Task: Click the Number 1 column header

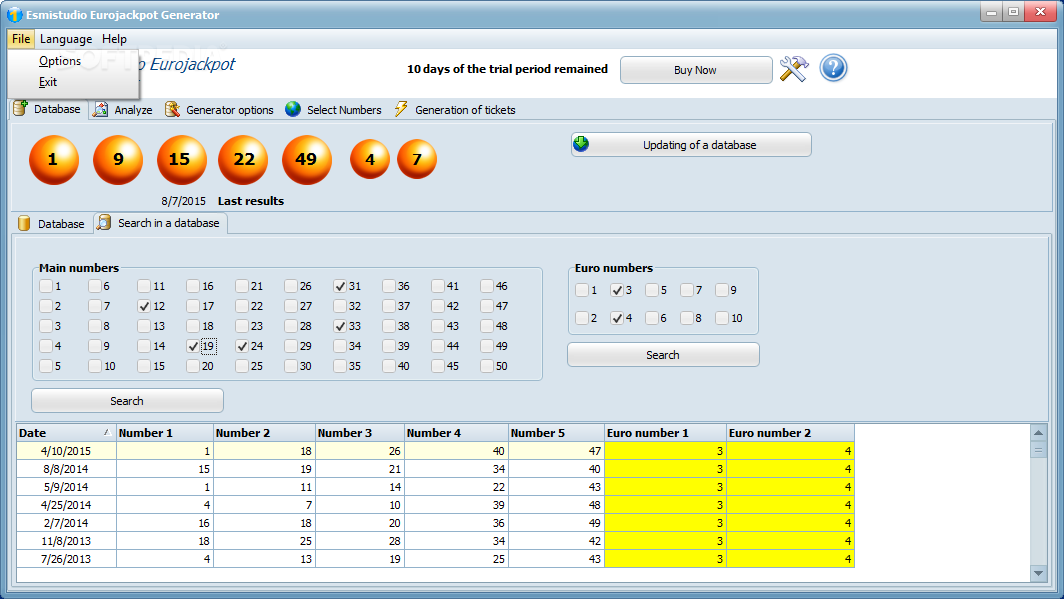Action: pos(165,433)
